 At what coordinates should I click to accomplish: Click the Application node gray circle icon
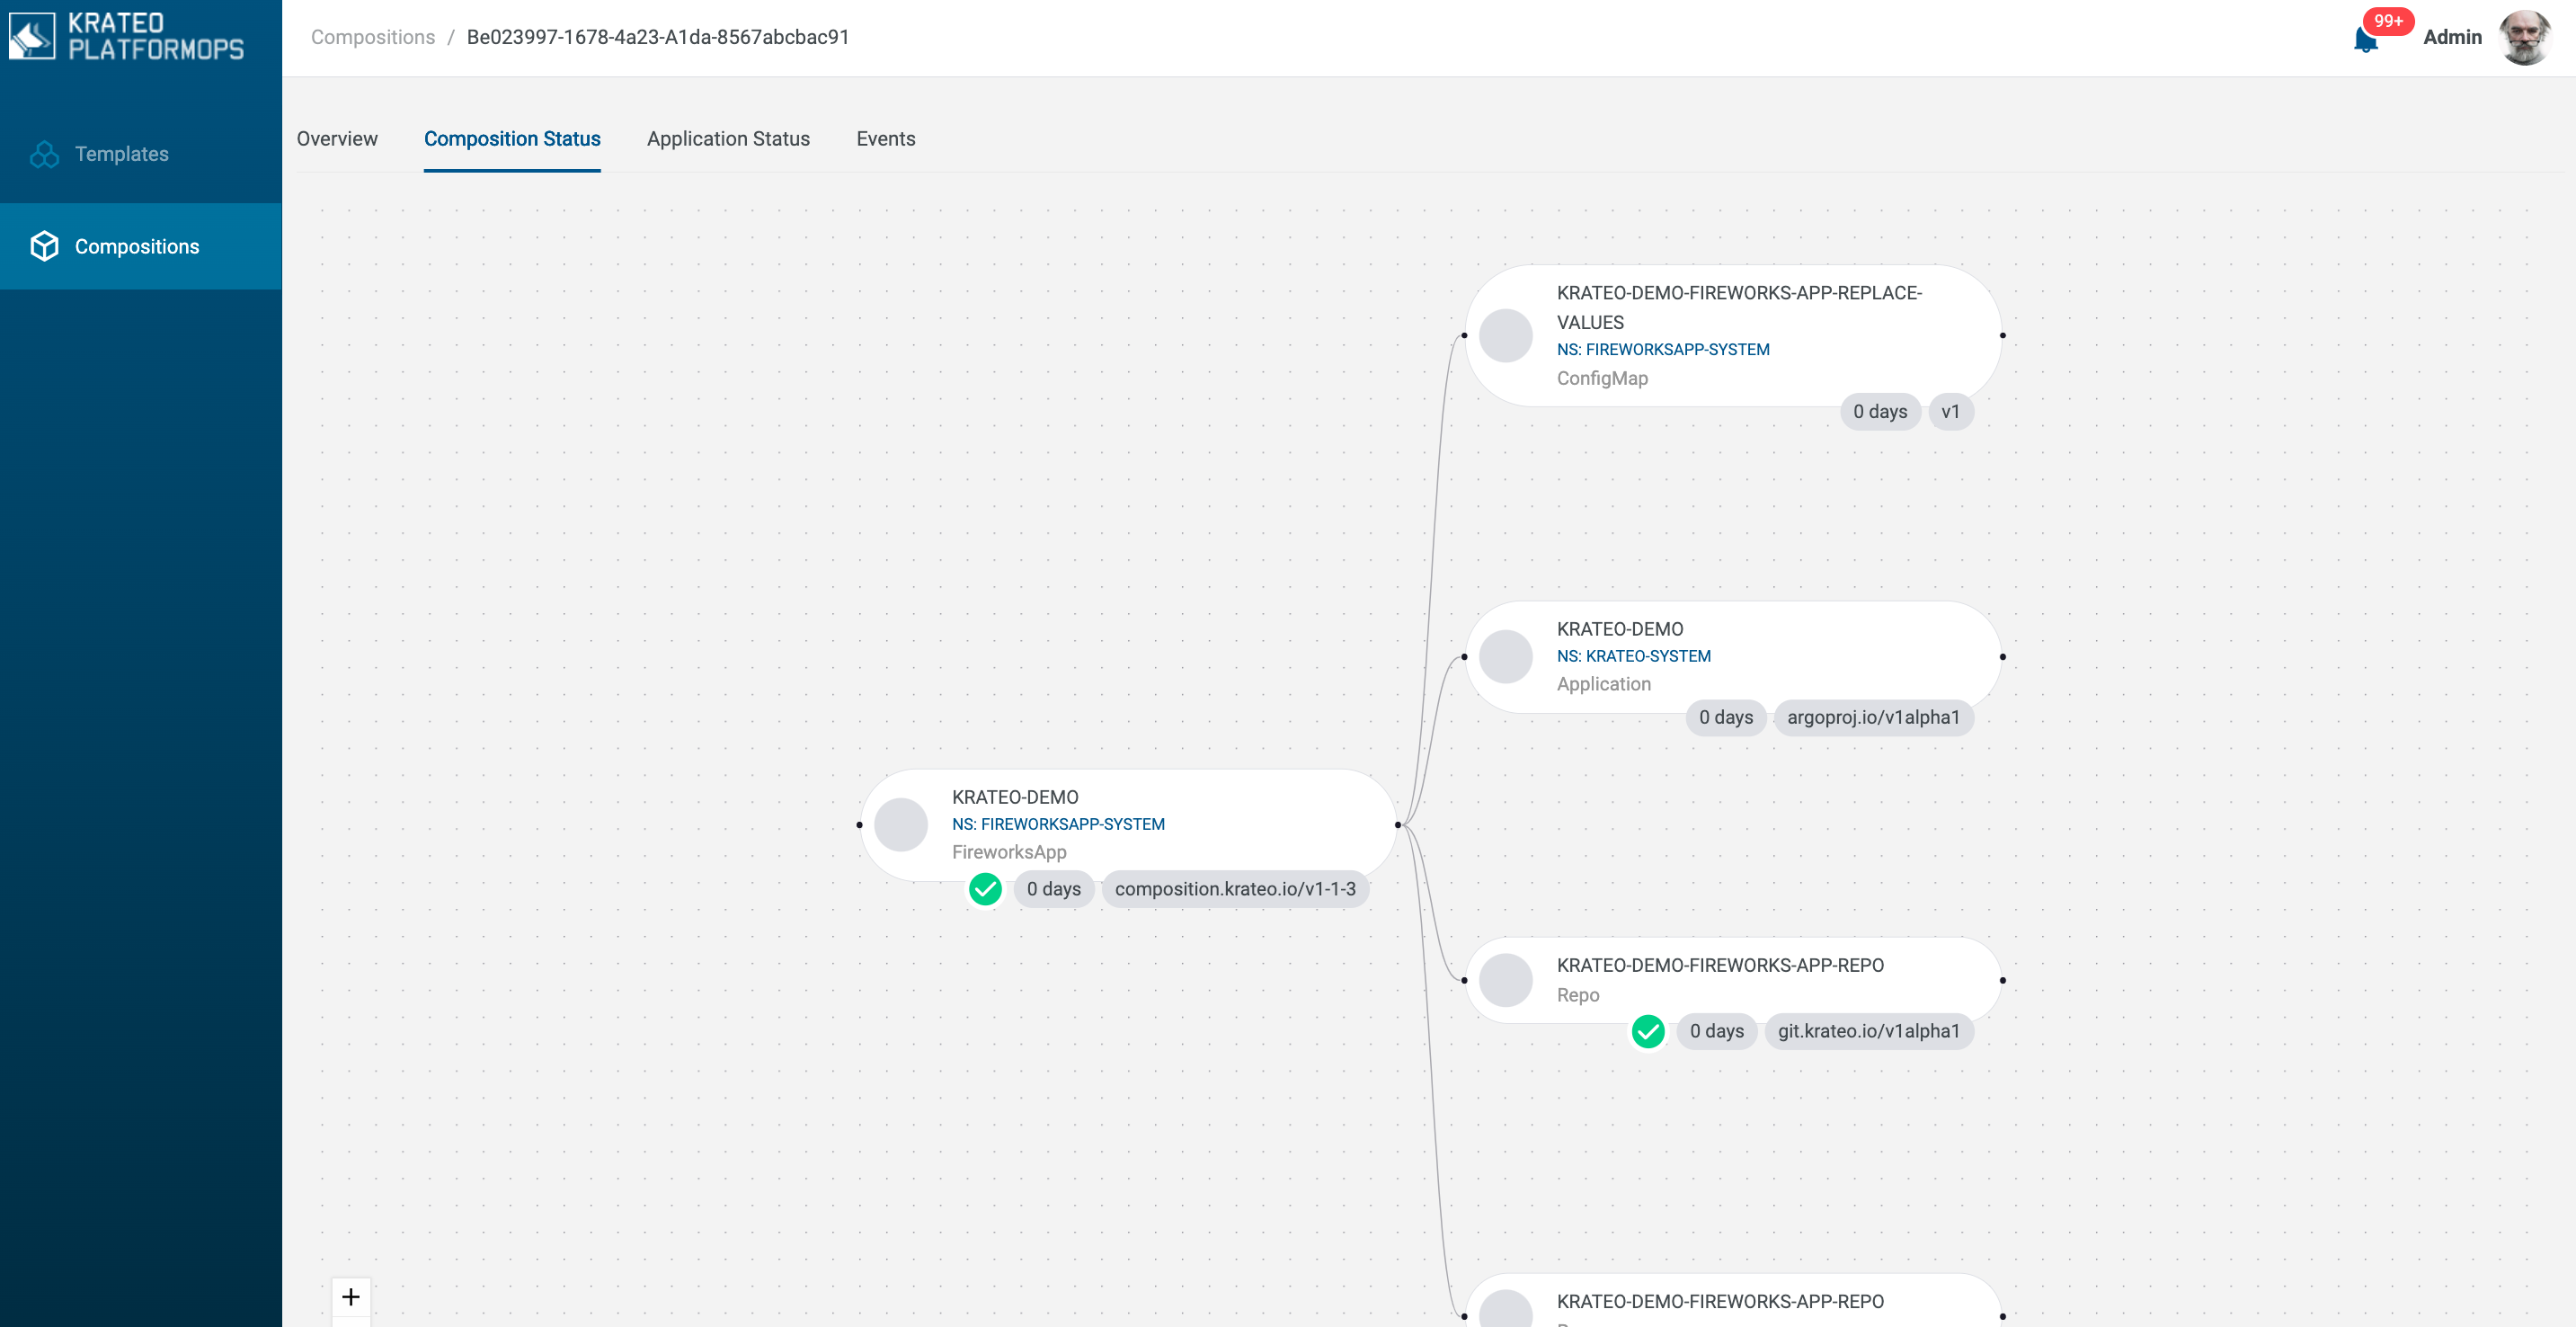pyautogui.click(x=1505, y=657)
